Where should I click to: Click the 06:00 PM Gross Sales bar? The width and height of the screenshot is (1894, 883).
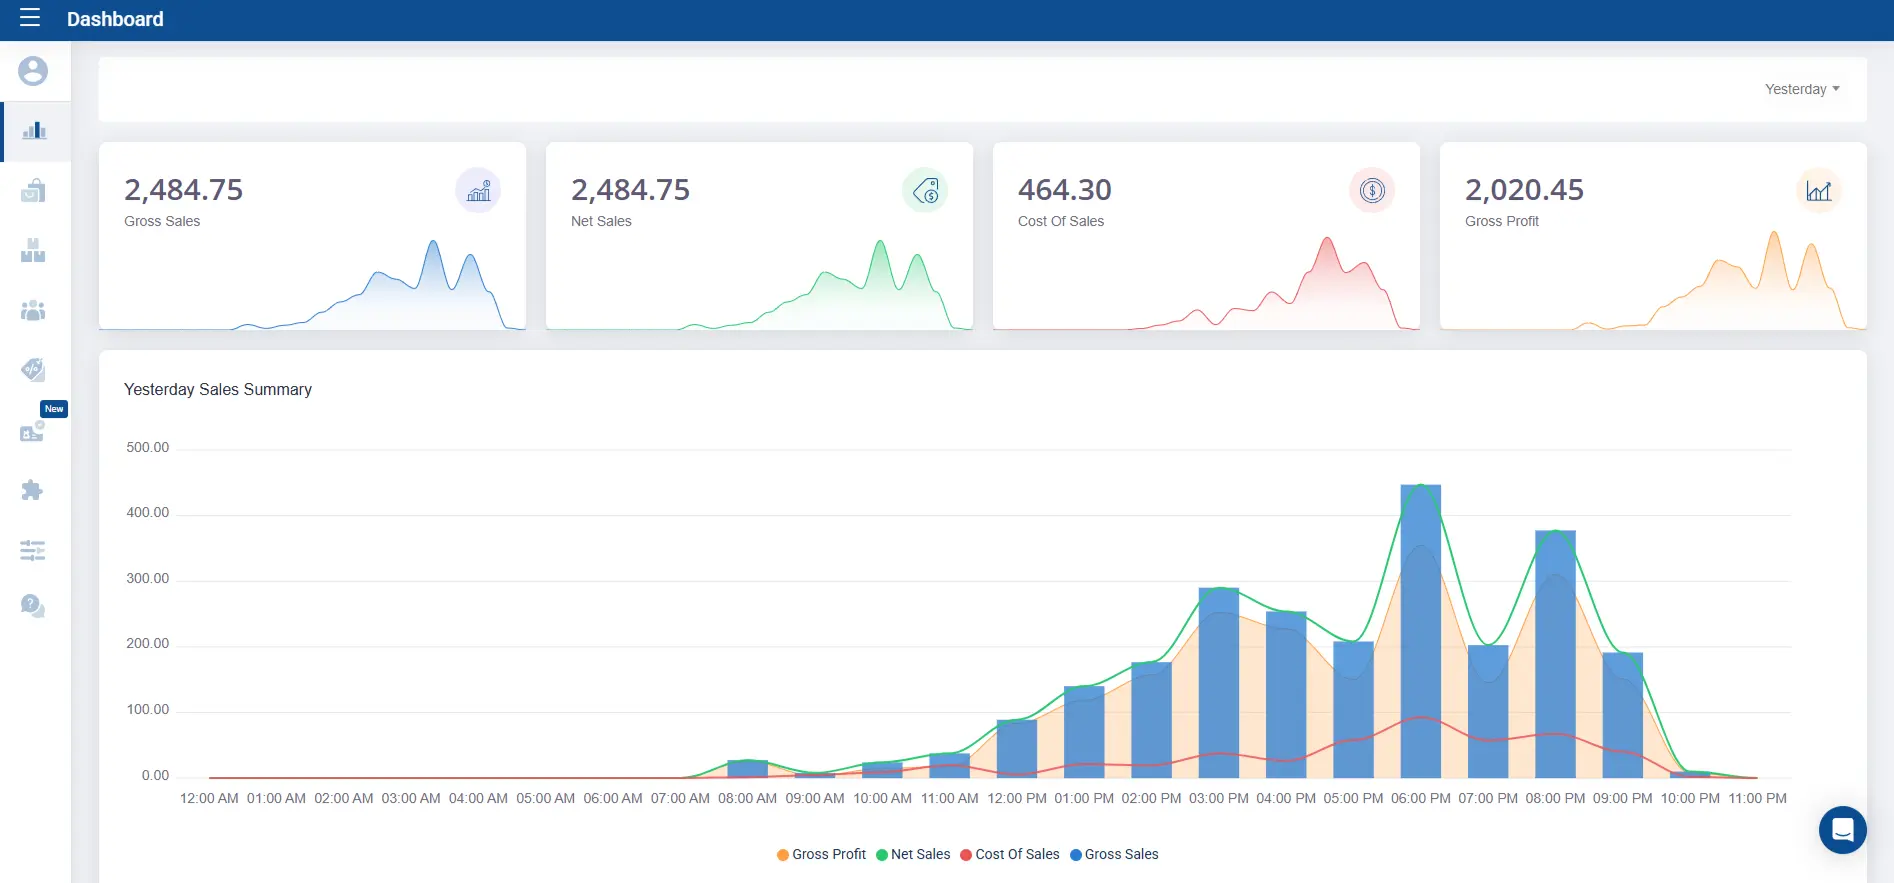click(x=1421, y=631)
